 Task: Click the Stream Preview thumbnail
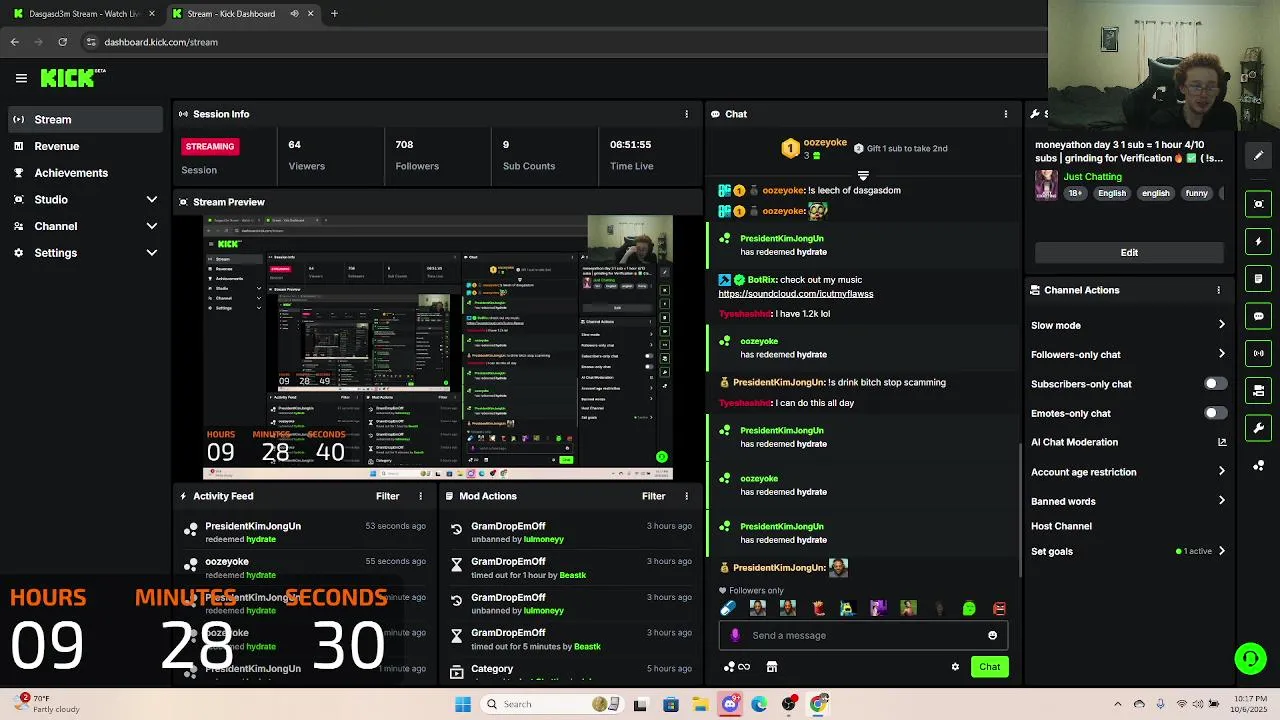438,347
